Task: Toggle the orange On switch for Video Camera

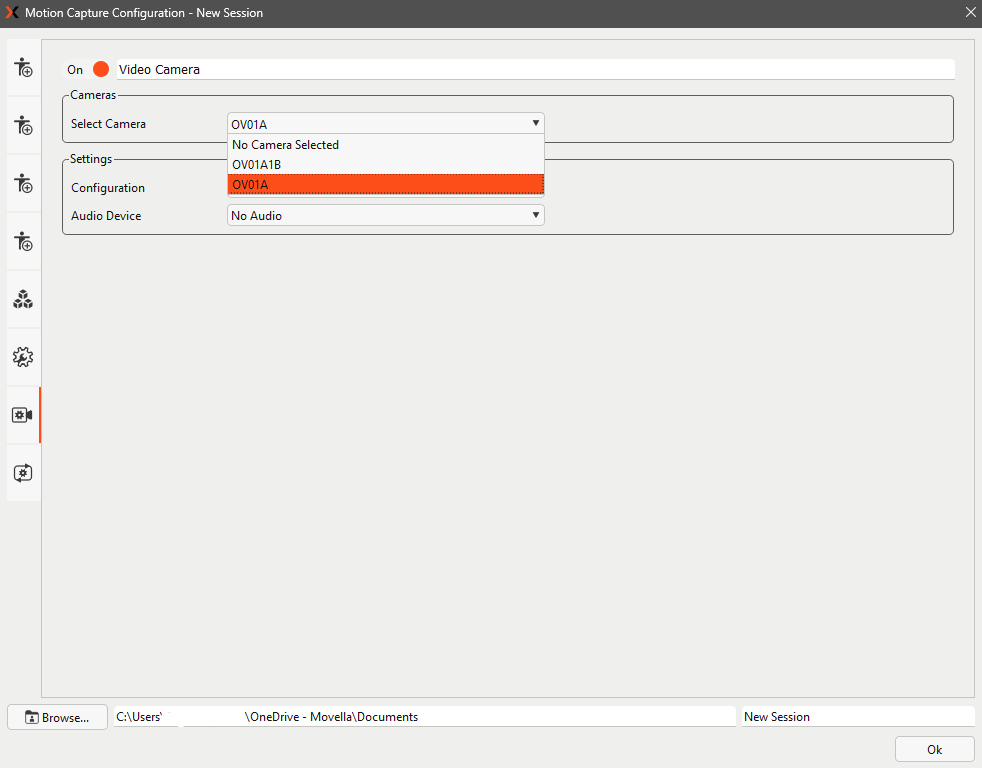Action: click(x=101, y=70)
